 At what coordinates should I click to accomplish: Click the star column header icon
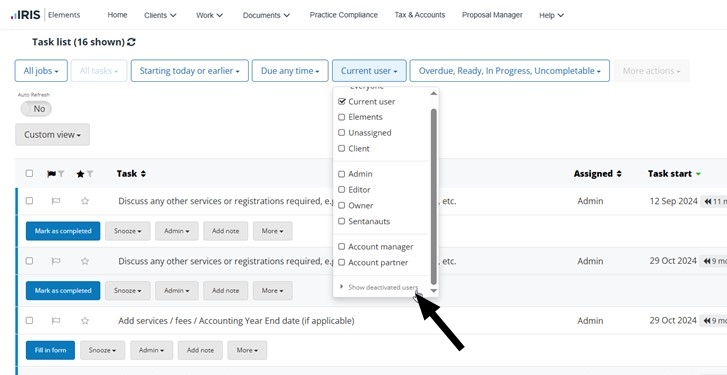tap(80, 174)
